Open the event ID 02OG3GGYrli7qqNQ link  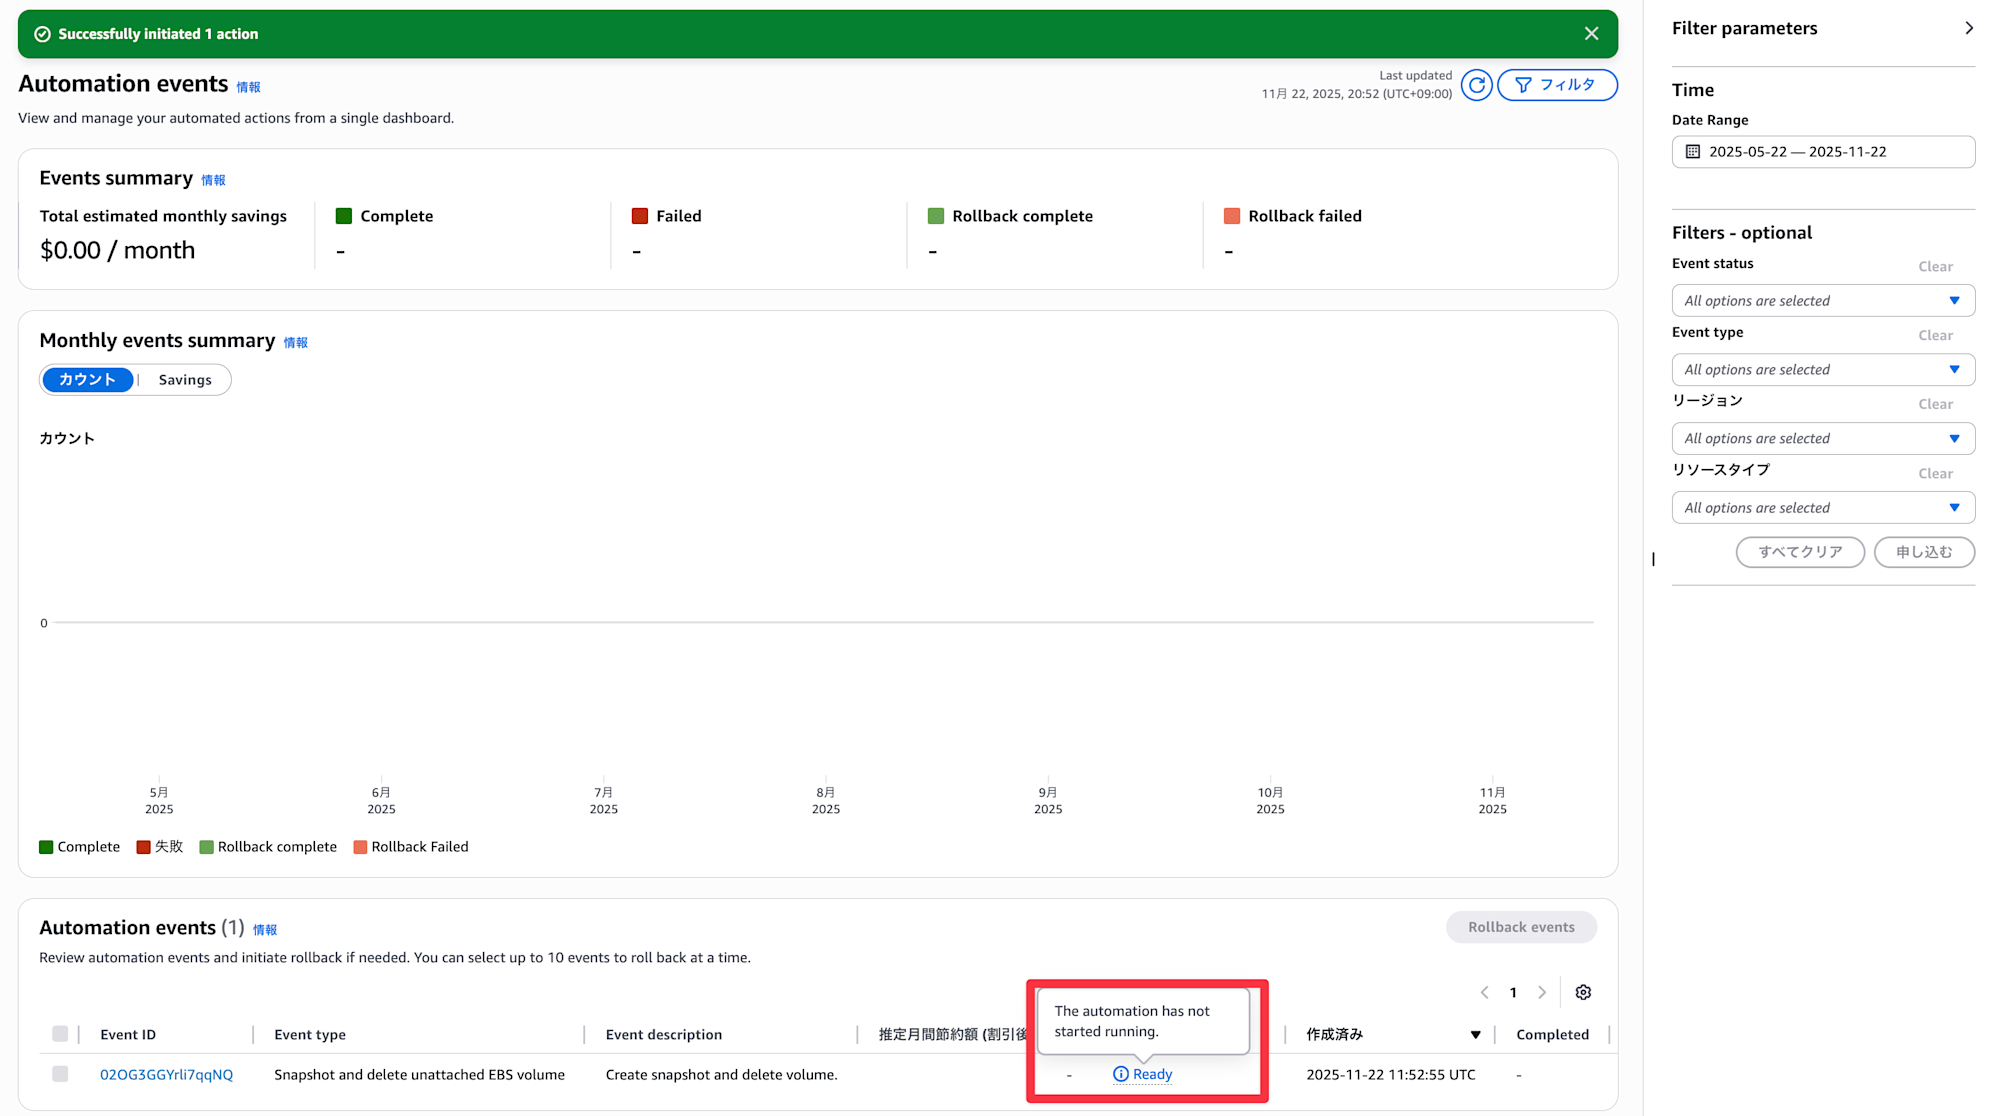click(x=166, y=1075)
